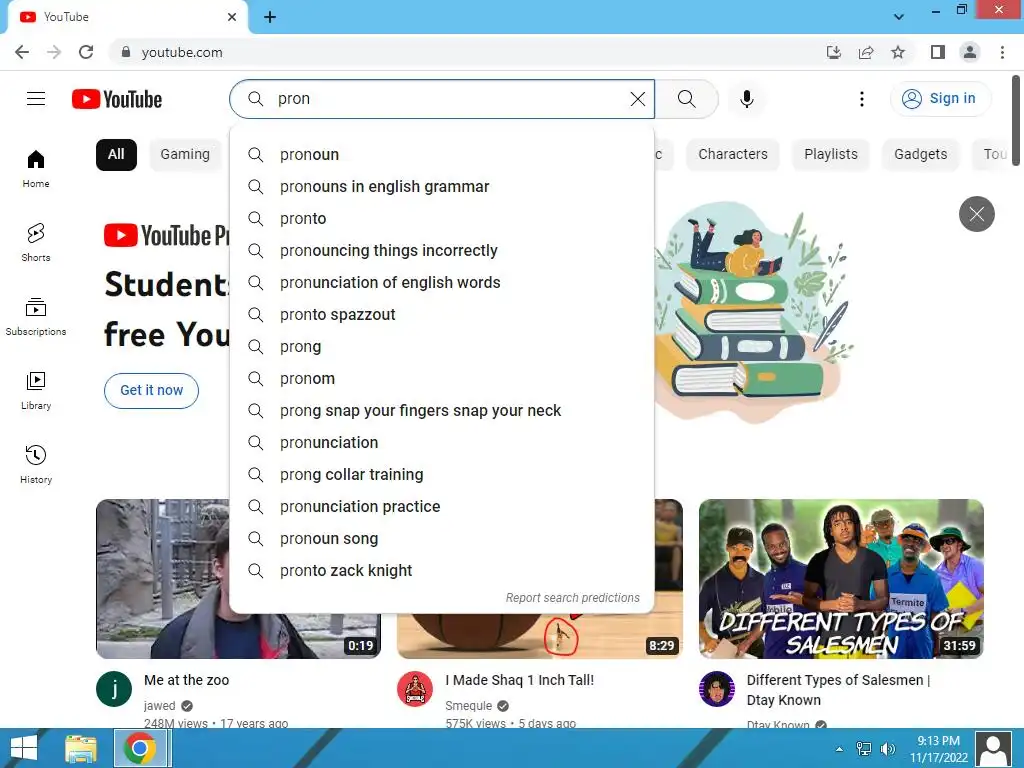The width and height of the screenshot is (1024, 768).
Task: Open the Smequle channel avatar
Action: click(415, 689)
